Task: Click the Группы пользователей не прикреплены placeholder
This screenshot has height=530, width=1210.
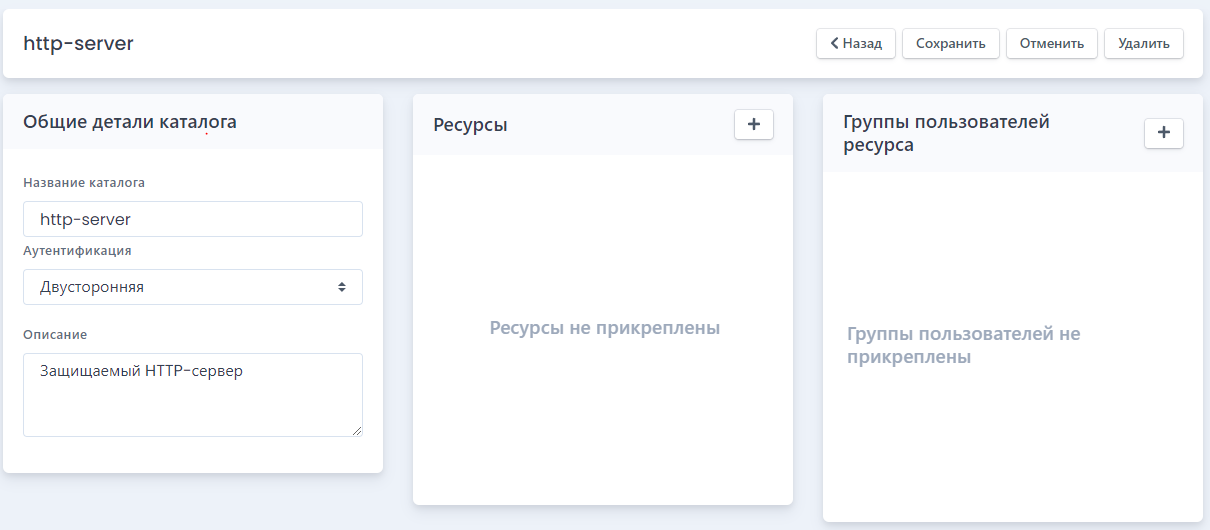Action: [x=964, y=345]
